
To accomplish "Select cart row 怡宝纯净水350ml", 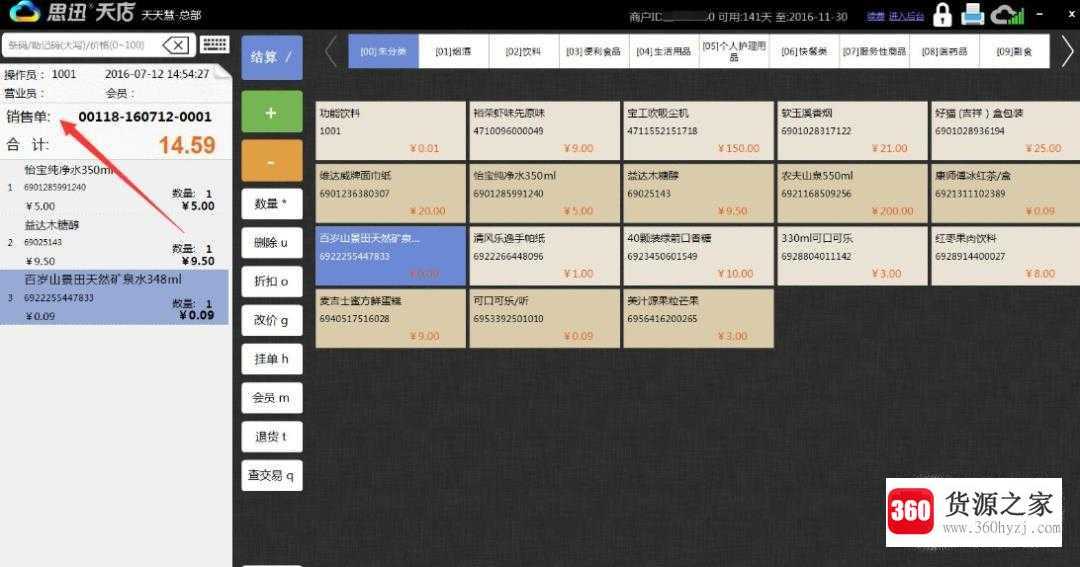I will [114, 187].
